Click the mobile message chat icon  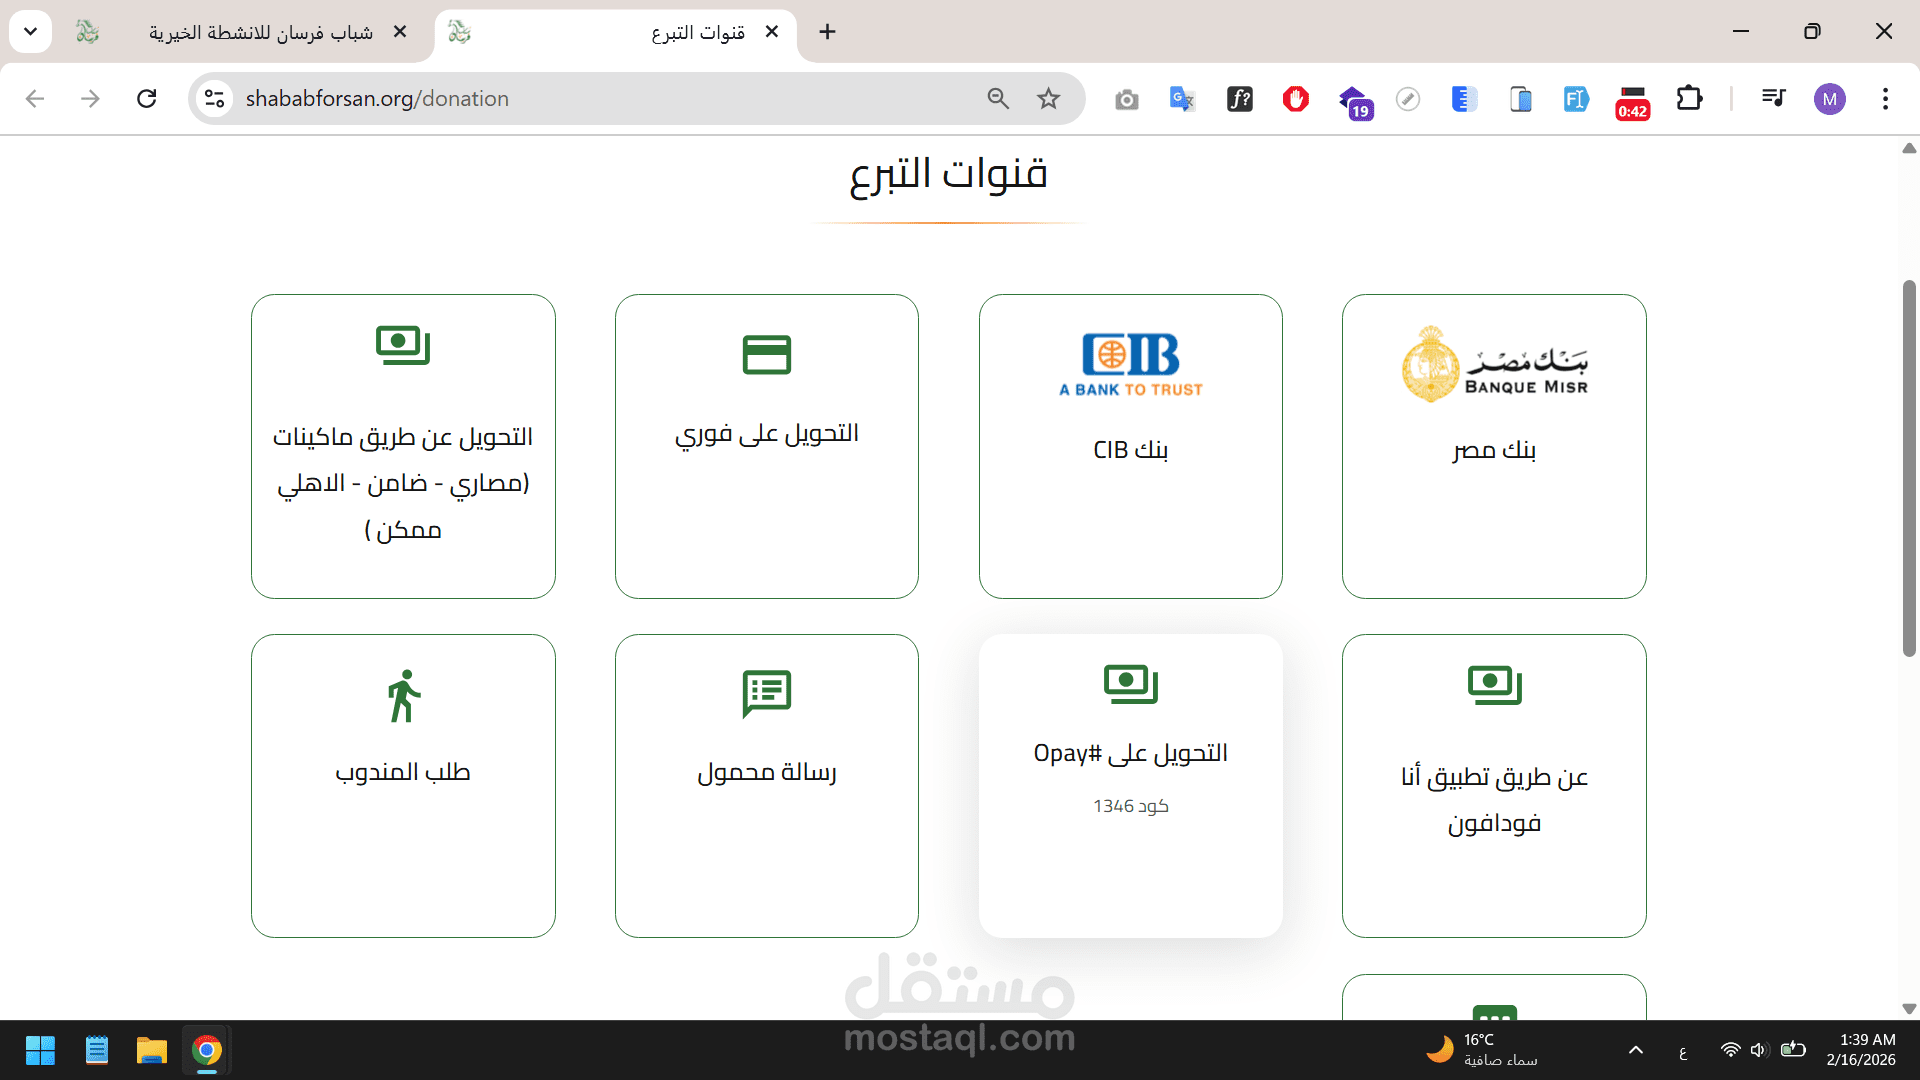click(x=766, y=693)
